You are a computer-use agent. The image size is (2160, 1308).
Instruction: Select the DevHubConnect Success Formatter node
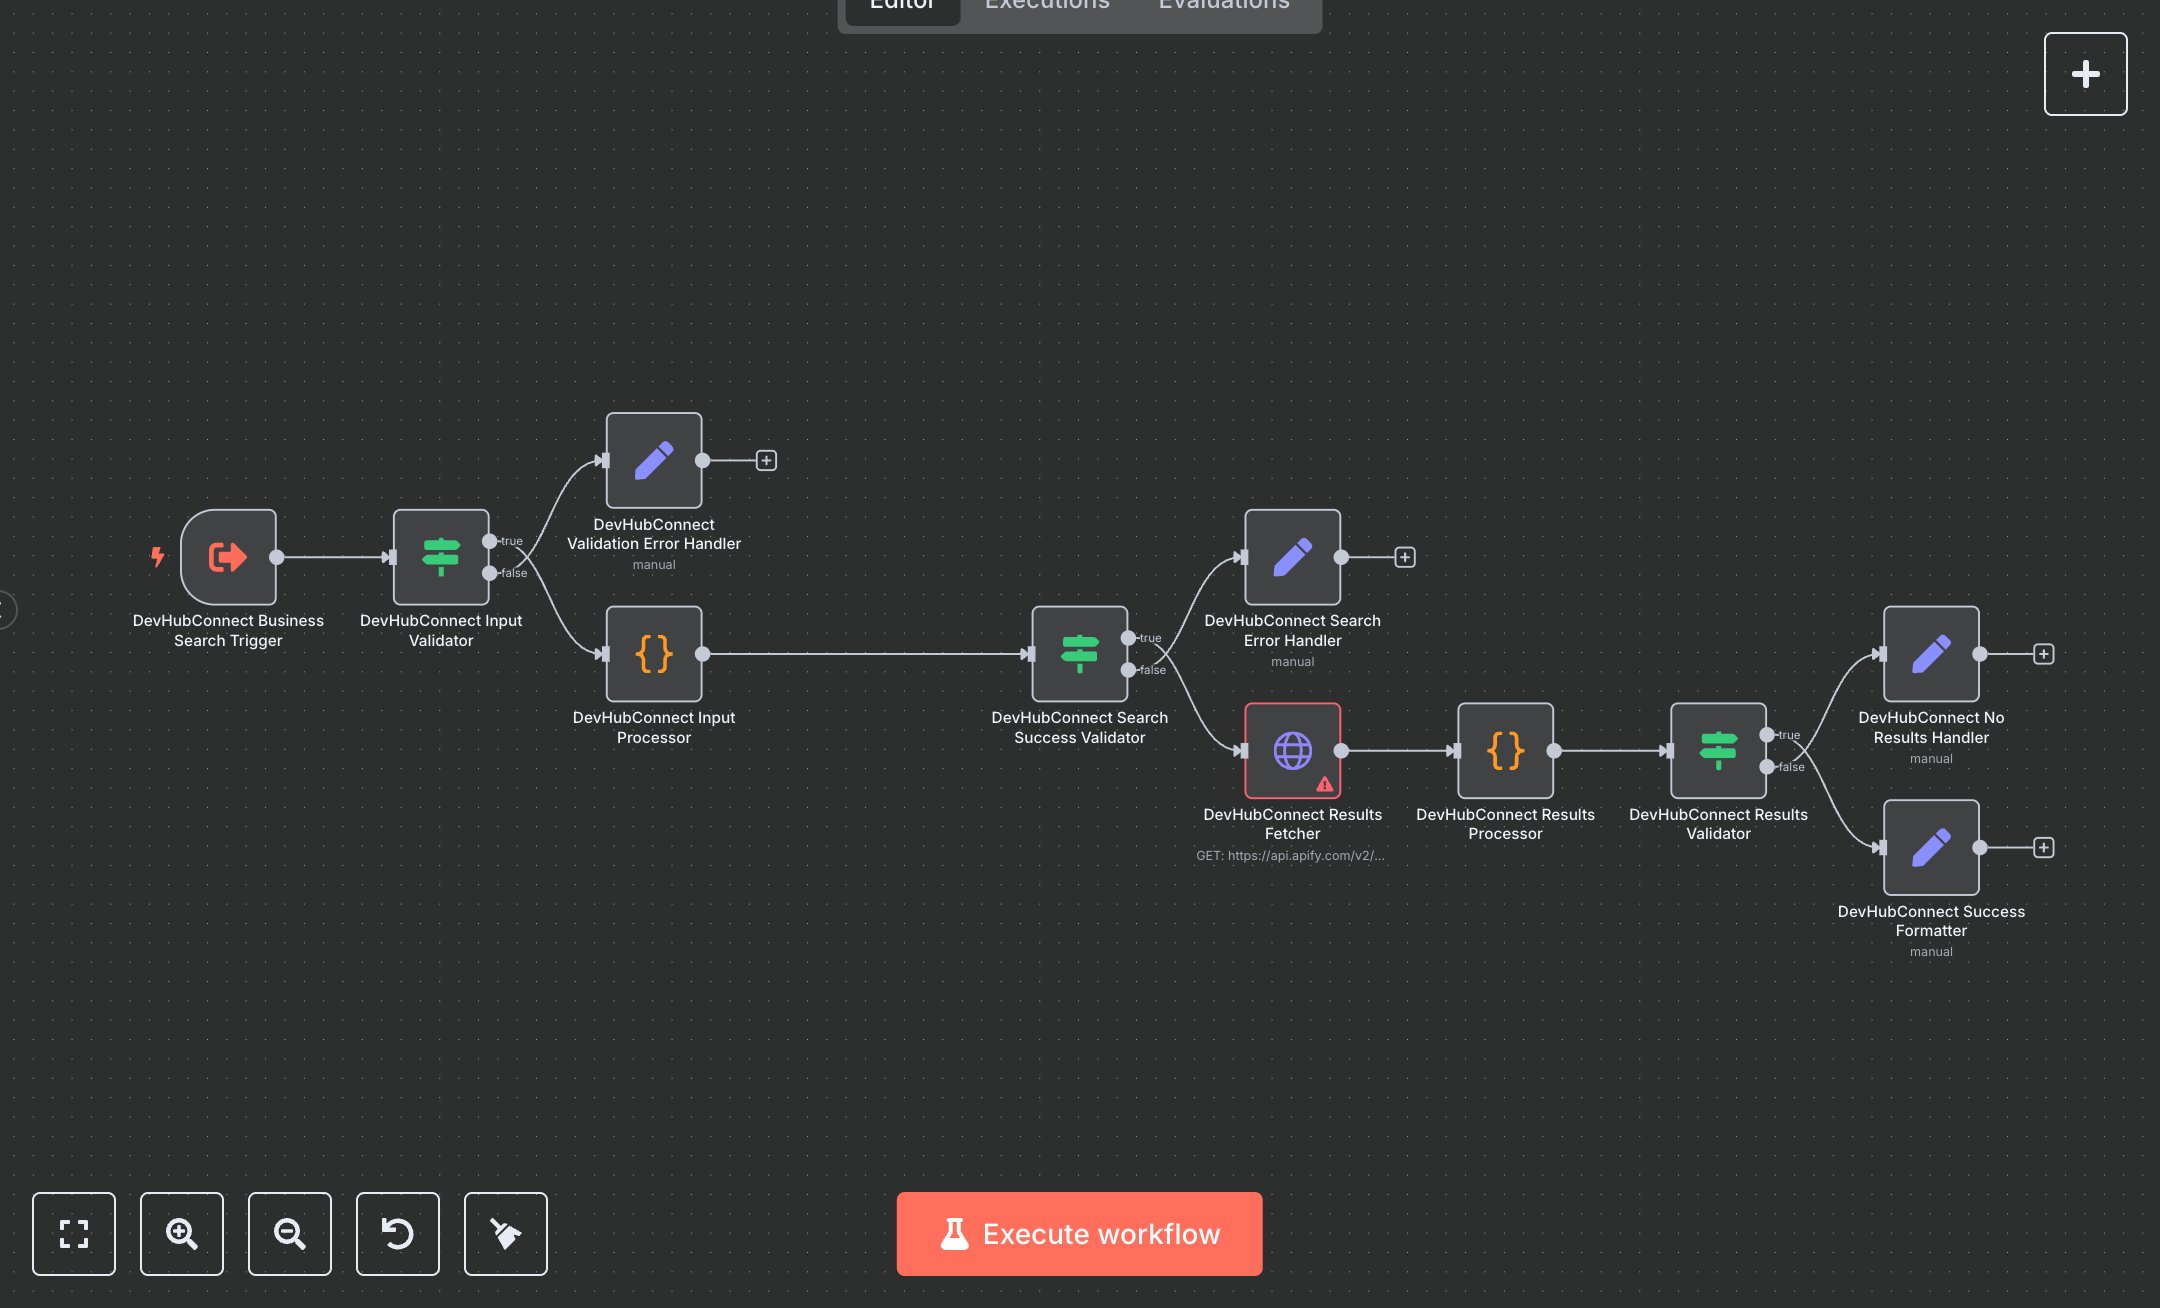click(x=1930, y=847)
